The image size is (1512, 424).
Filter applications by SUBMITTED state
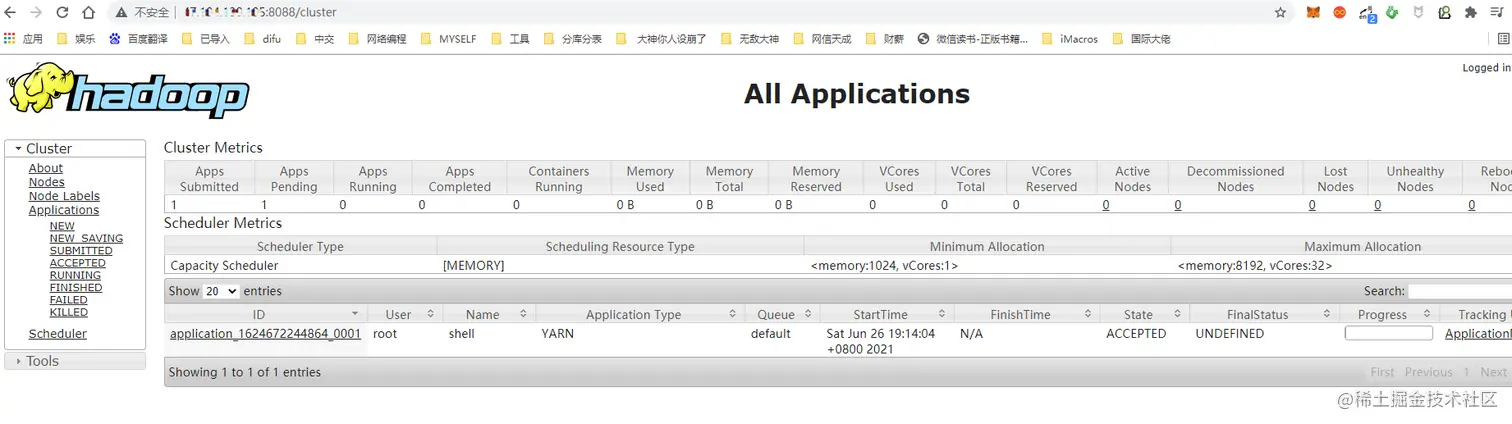pyautogui.click(x=81, y=251)
